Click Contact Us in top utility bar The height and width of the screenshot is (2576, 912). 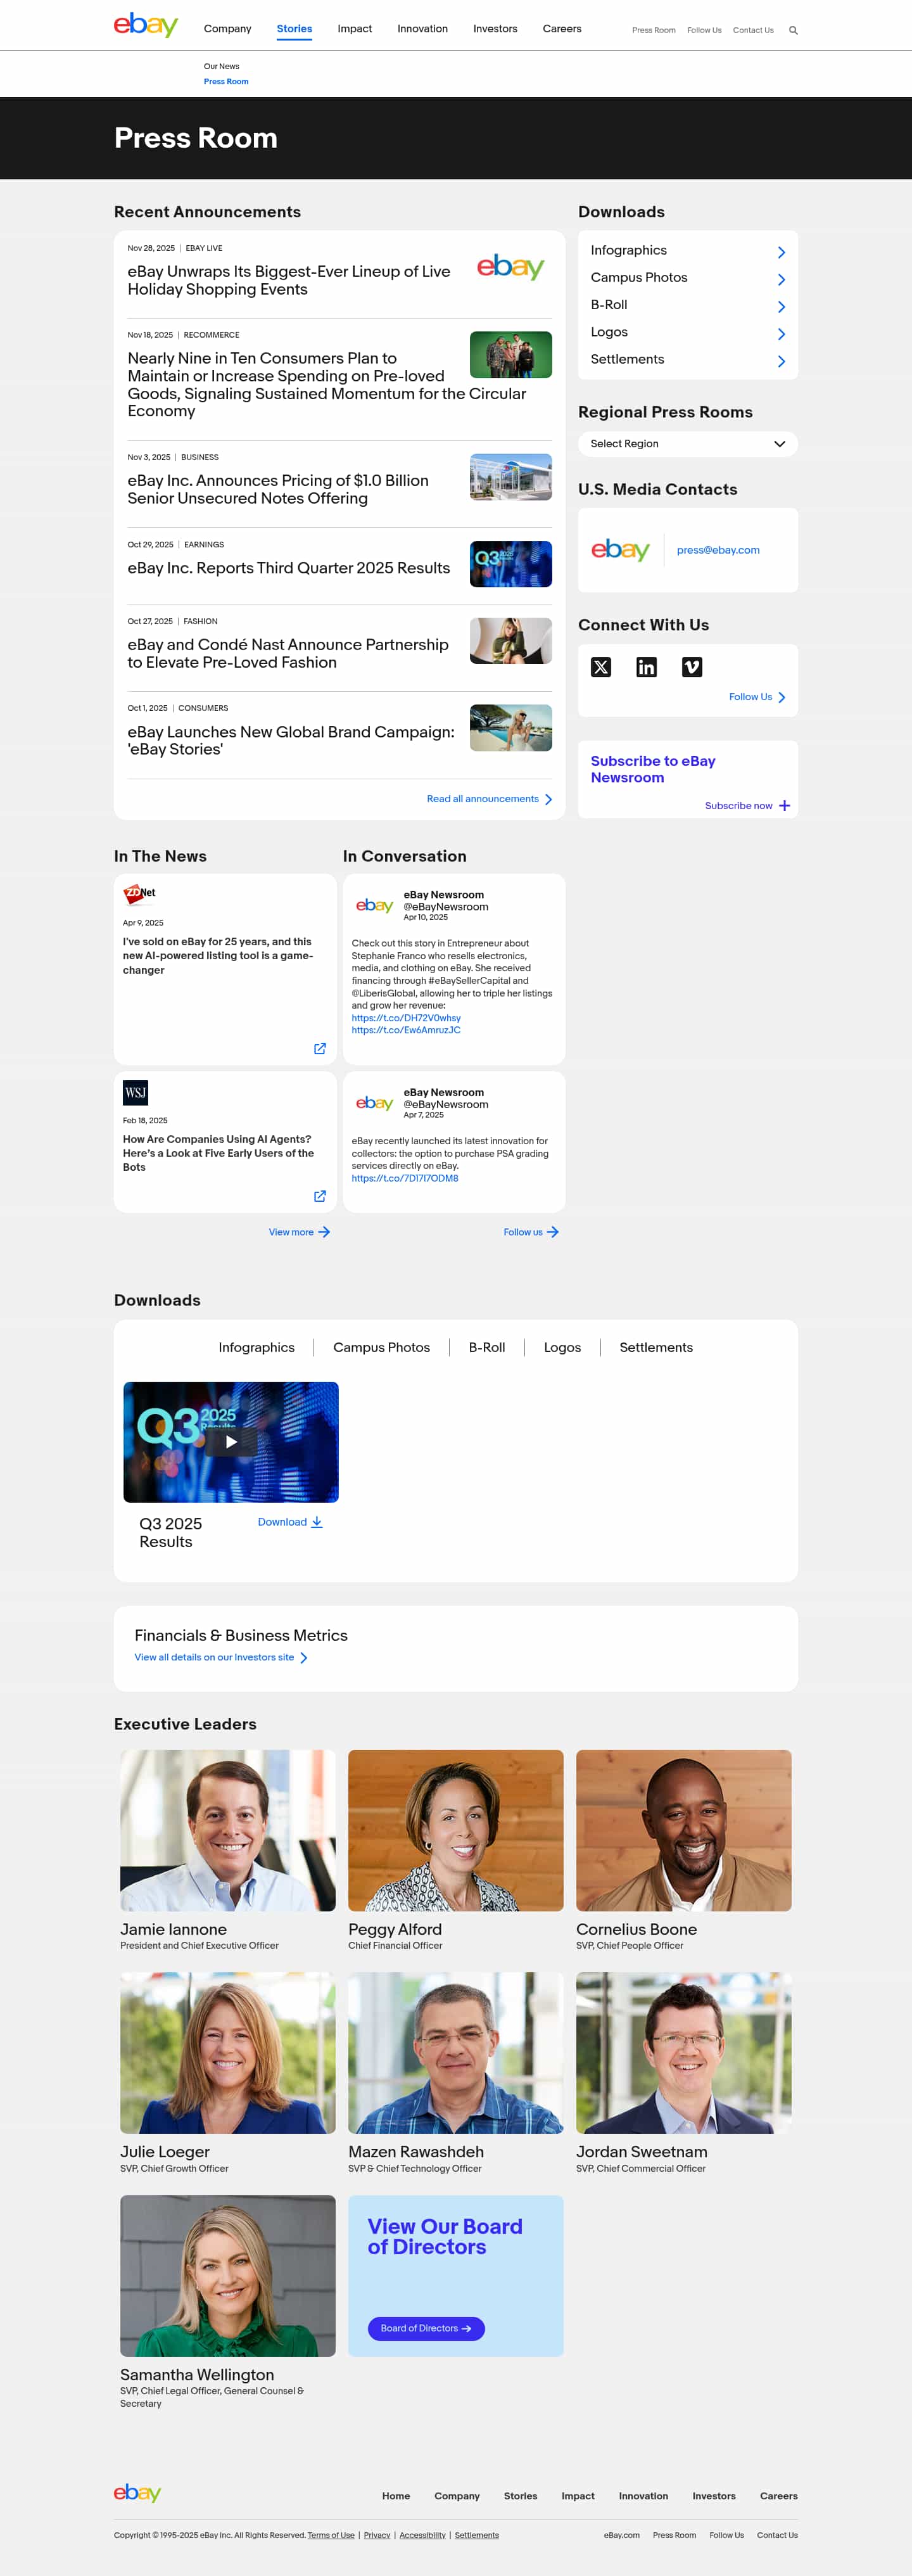pyautogui.click(x=753, y=31)
